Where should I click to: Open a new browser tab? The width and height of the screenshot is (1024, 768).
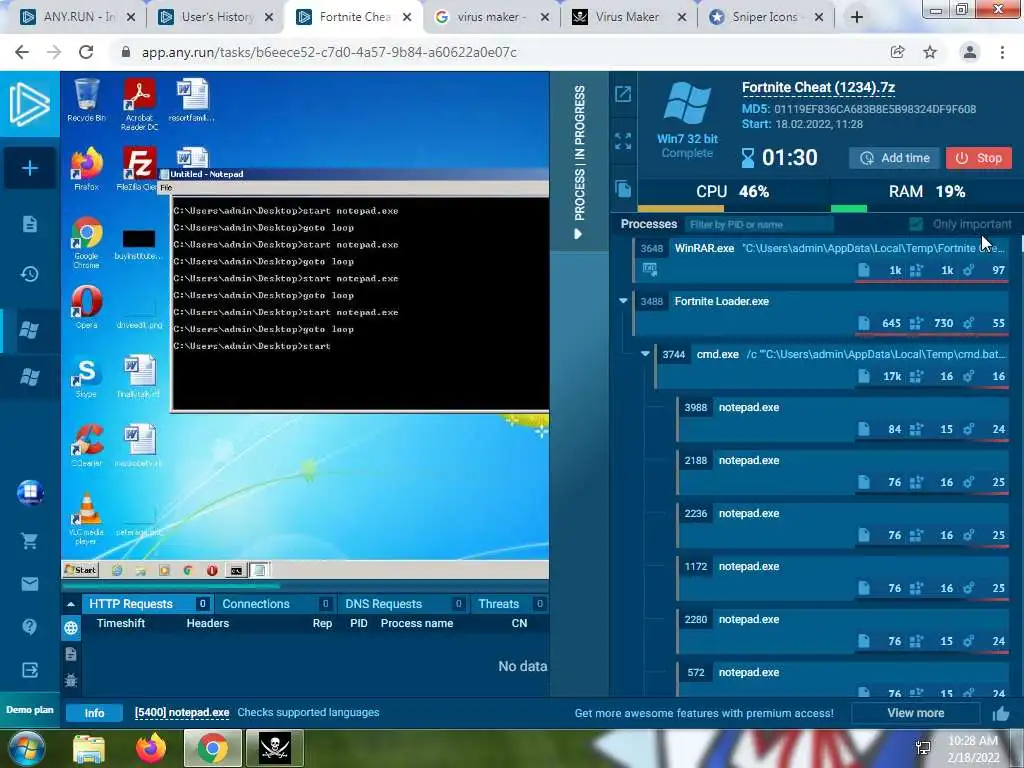tap(857, 17)
